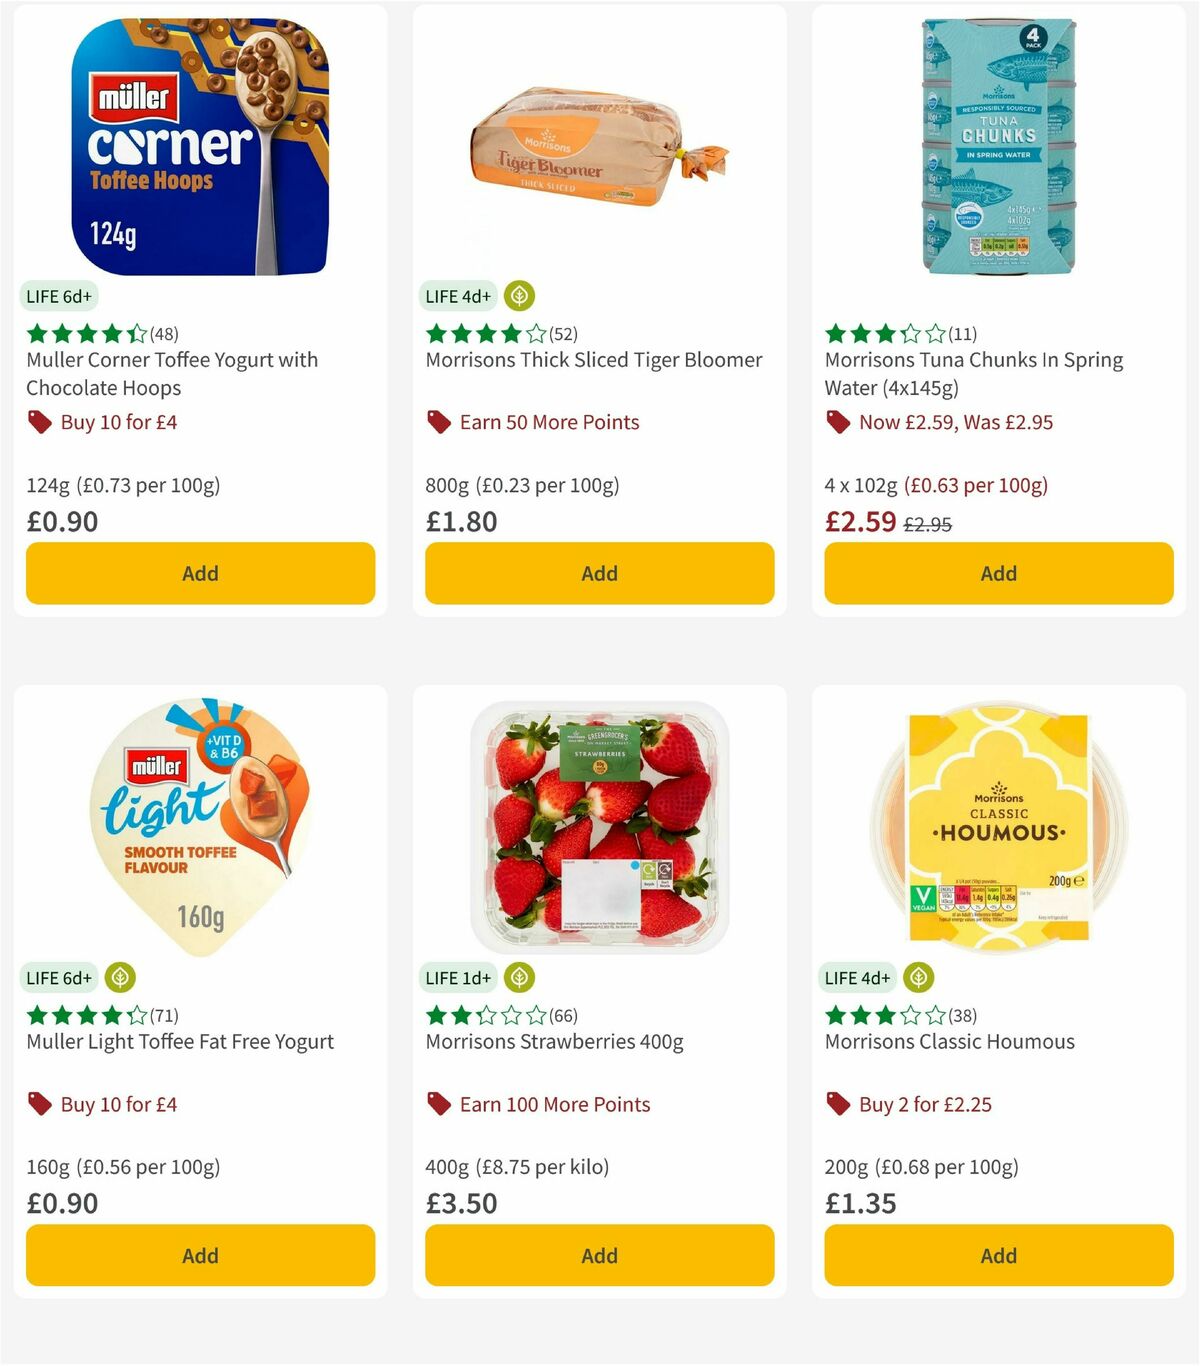Open the Morrisons Classic Houmous product page
Viewport: 1200px width, 1366px height.
tap(948, 1041)
